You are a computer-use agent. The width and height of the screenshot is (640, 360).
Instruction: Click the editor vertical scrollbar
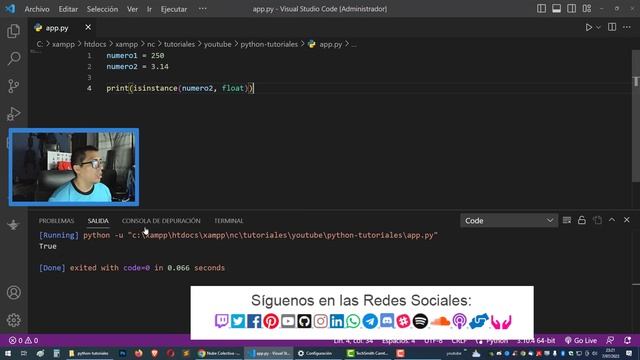[x=636, y=116]
